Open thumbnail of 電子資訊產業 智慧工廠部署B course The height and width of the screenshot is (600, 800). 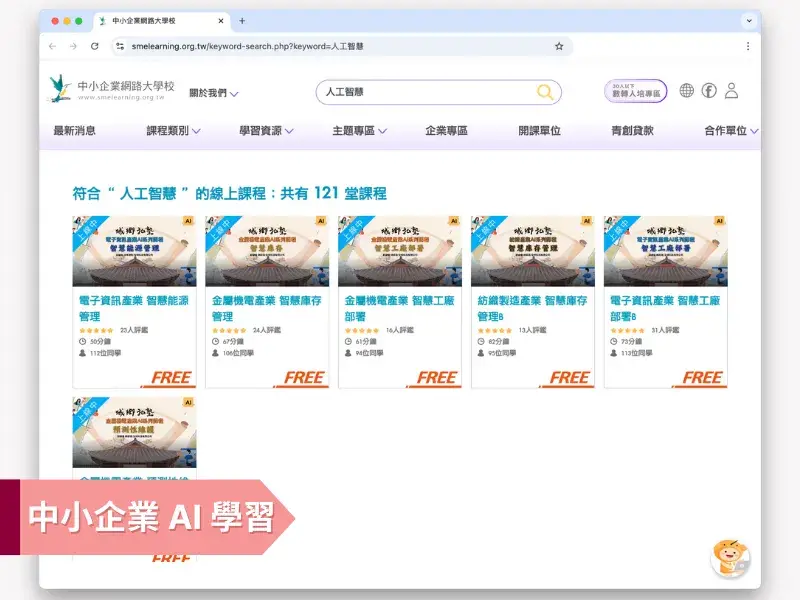click(x=666, y=251)
